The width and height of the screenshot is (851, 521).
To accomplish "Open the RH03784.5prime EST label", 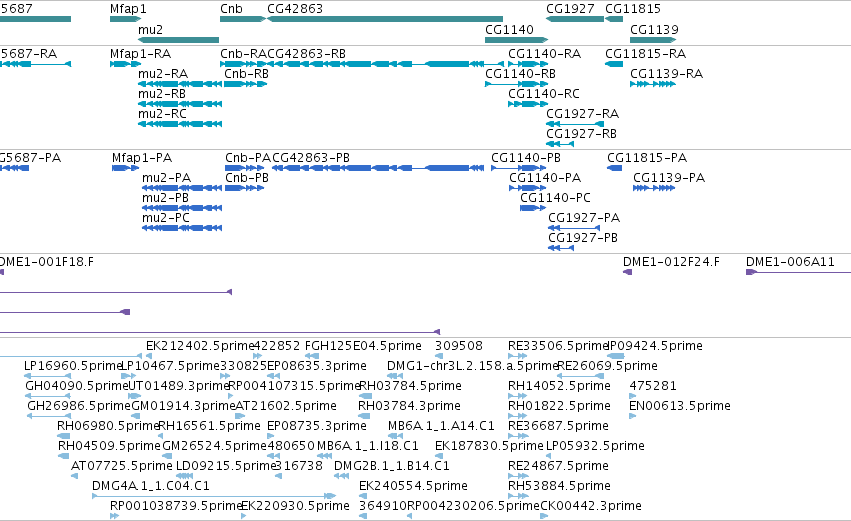I will coord(411,386).
